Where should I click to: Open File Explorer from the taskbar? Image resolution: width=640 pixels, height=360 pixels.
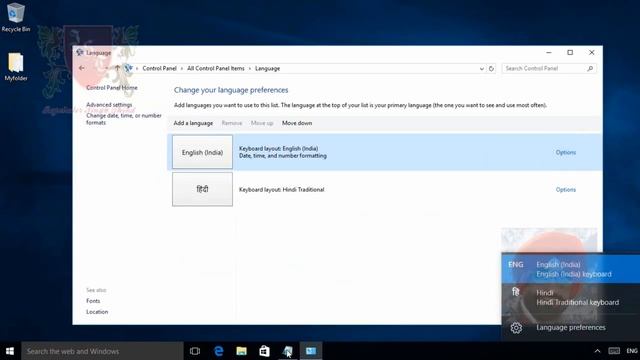241,351
